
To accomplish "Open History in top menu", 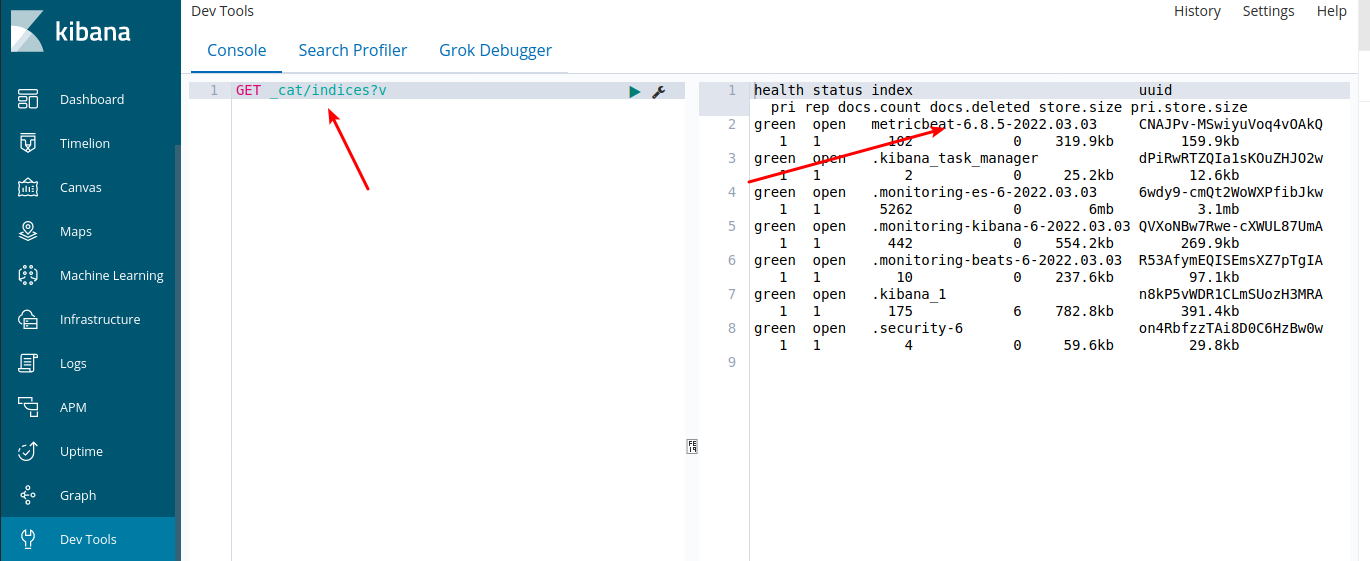I will click(x=1197, y=11).
